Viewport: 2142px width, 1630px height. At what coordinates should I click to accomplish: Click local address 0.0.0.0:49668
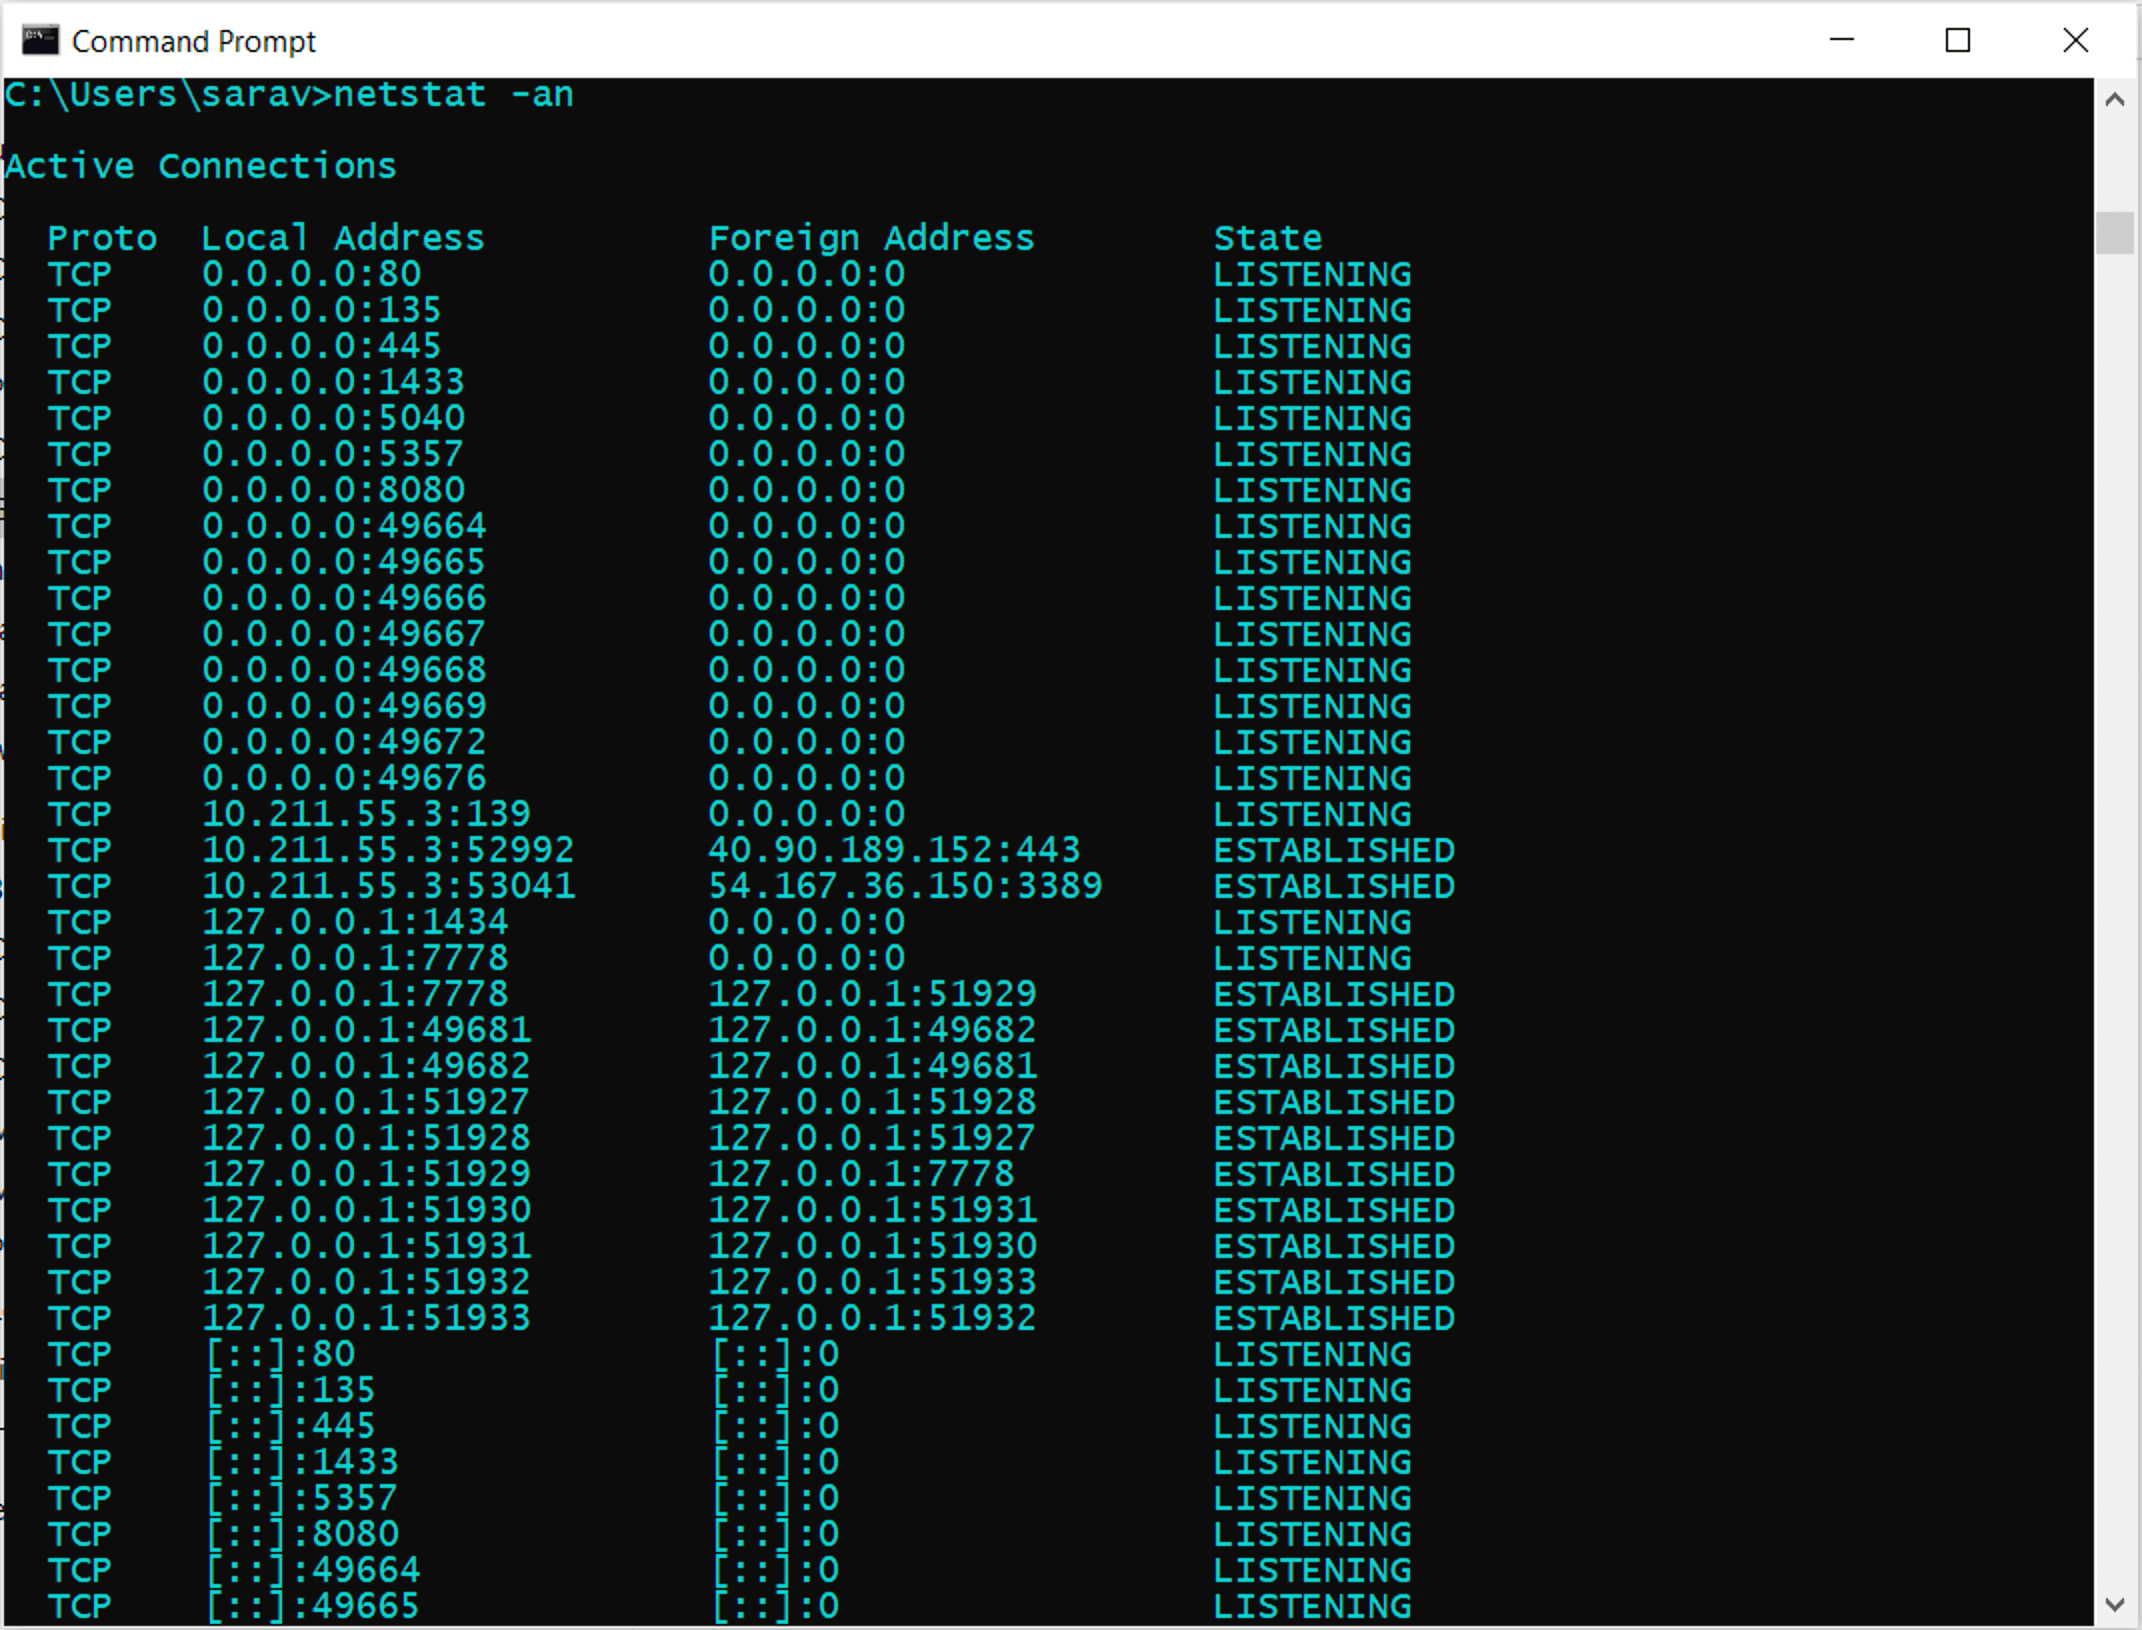click(x=344, y=670)
